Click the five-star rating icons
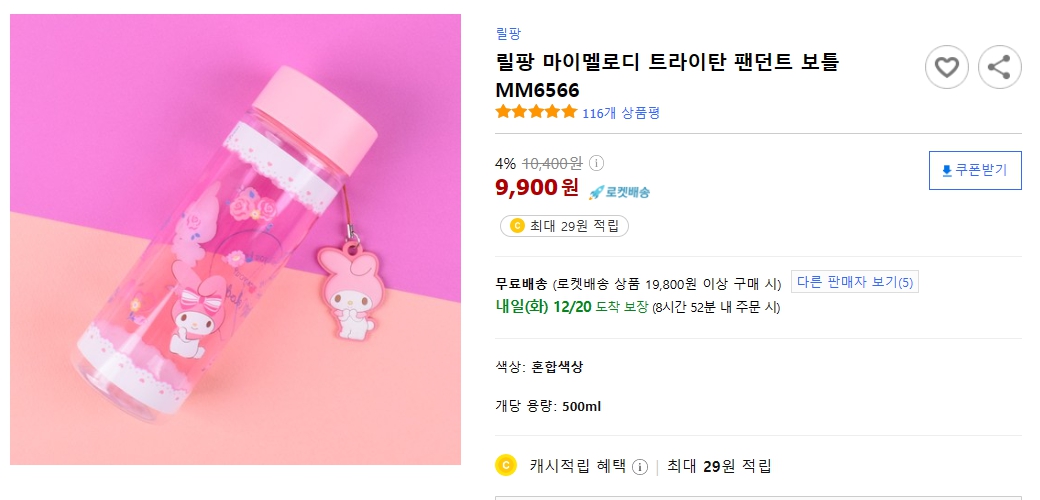The image size is (1040, 500). (536, 112)
